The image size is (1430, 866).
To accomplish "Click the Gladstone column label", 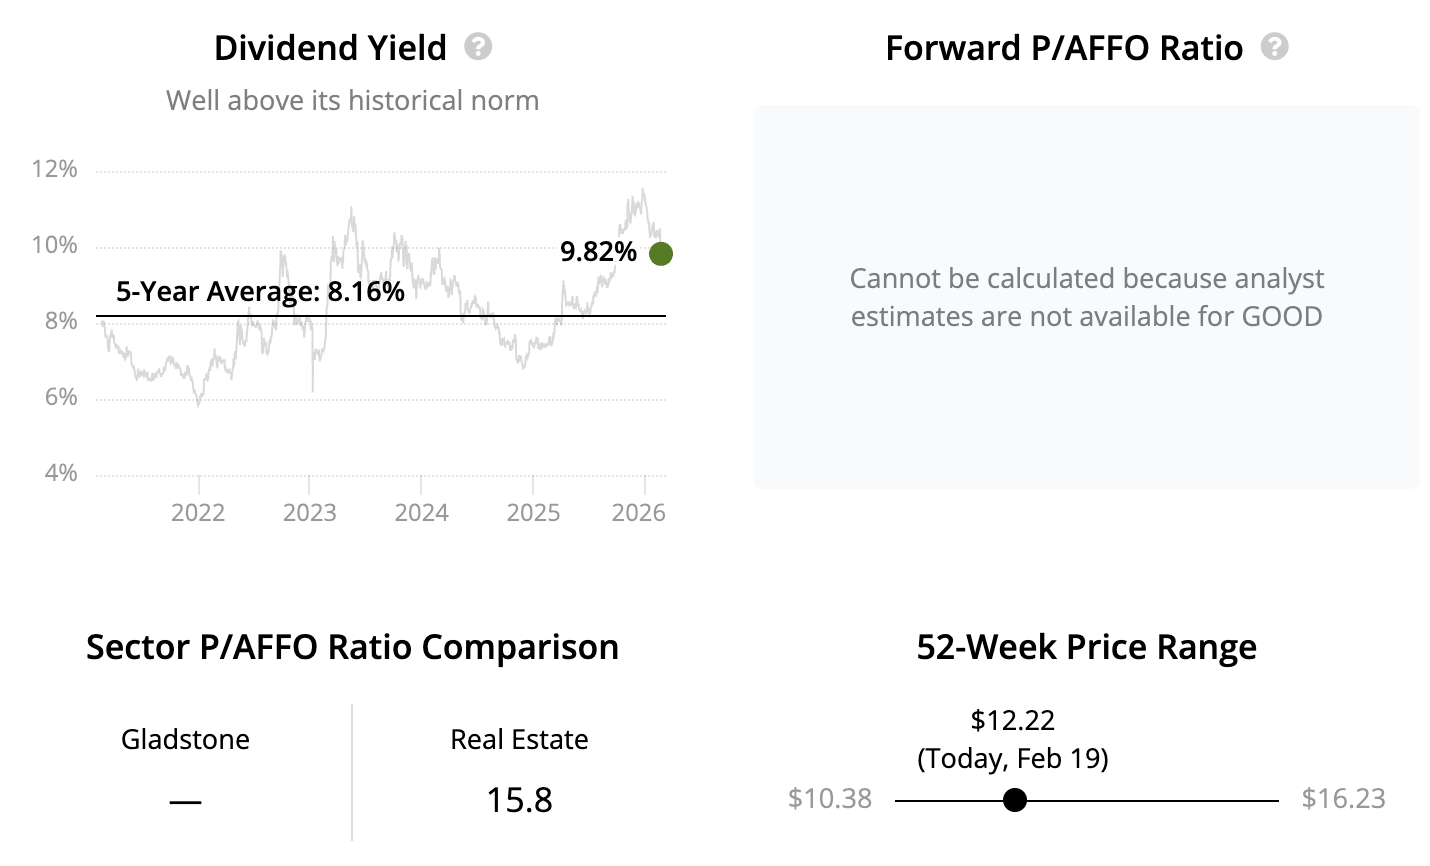I will pyautogui.click(x=185, y=739).
